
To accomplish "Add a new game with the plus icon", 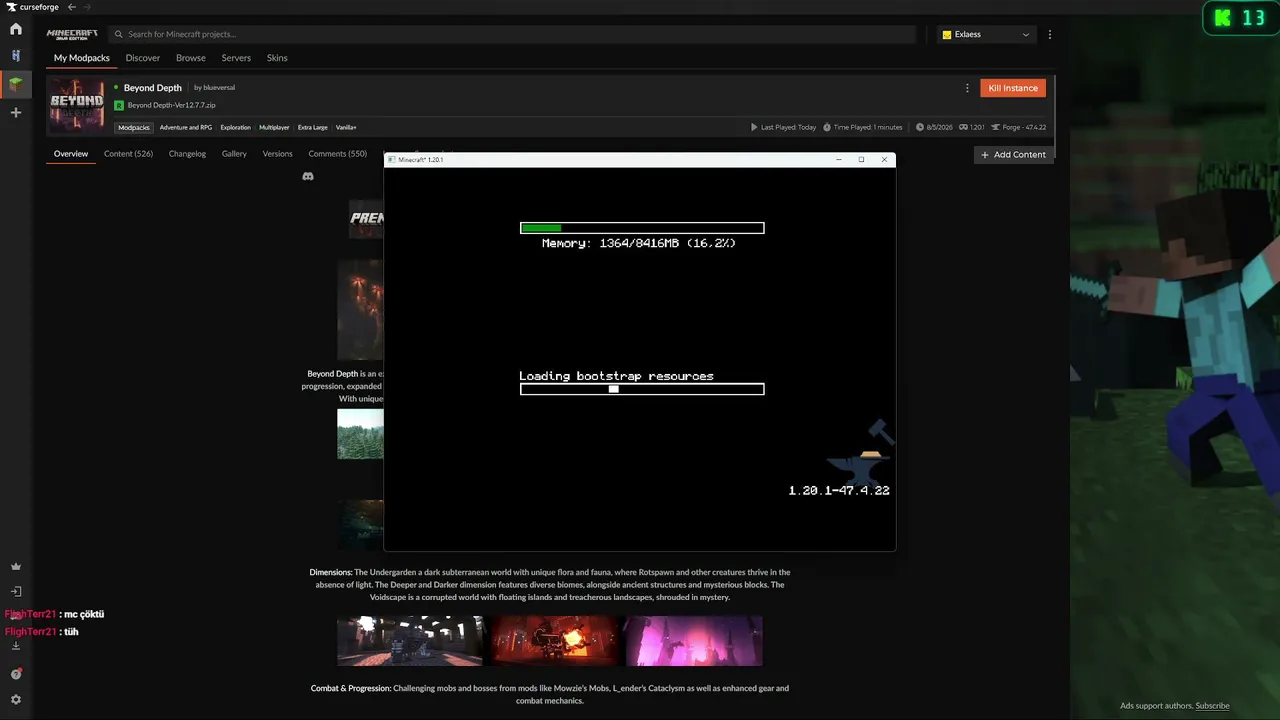I will coord(16,113).
